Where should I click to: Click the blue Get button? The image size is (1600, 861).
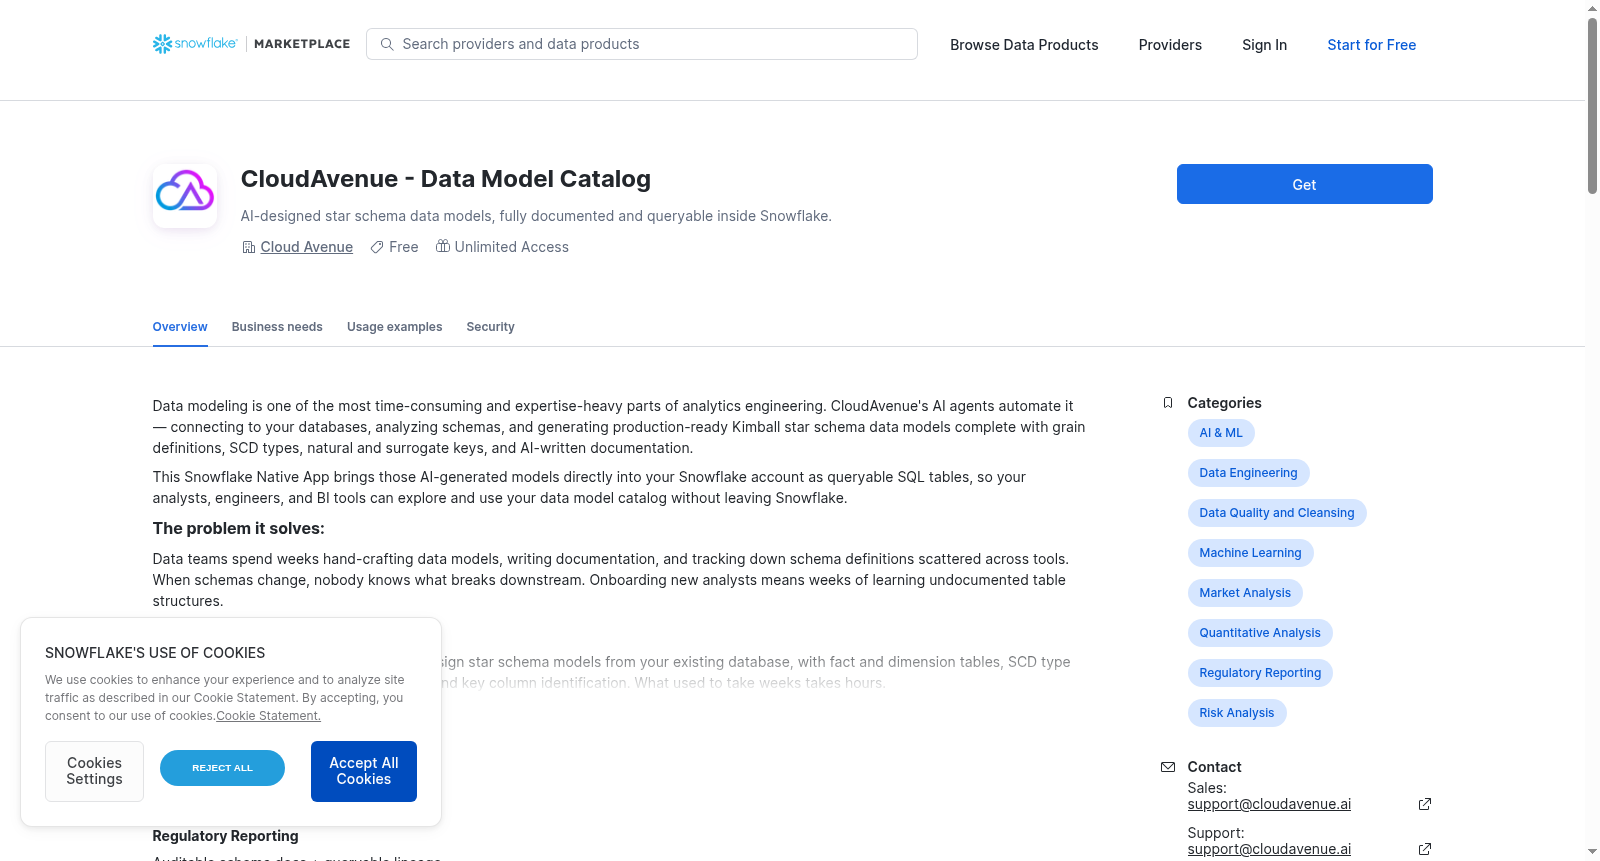pyautogui.click(x=1304, y=184)
